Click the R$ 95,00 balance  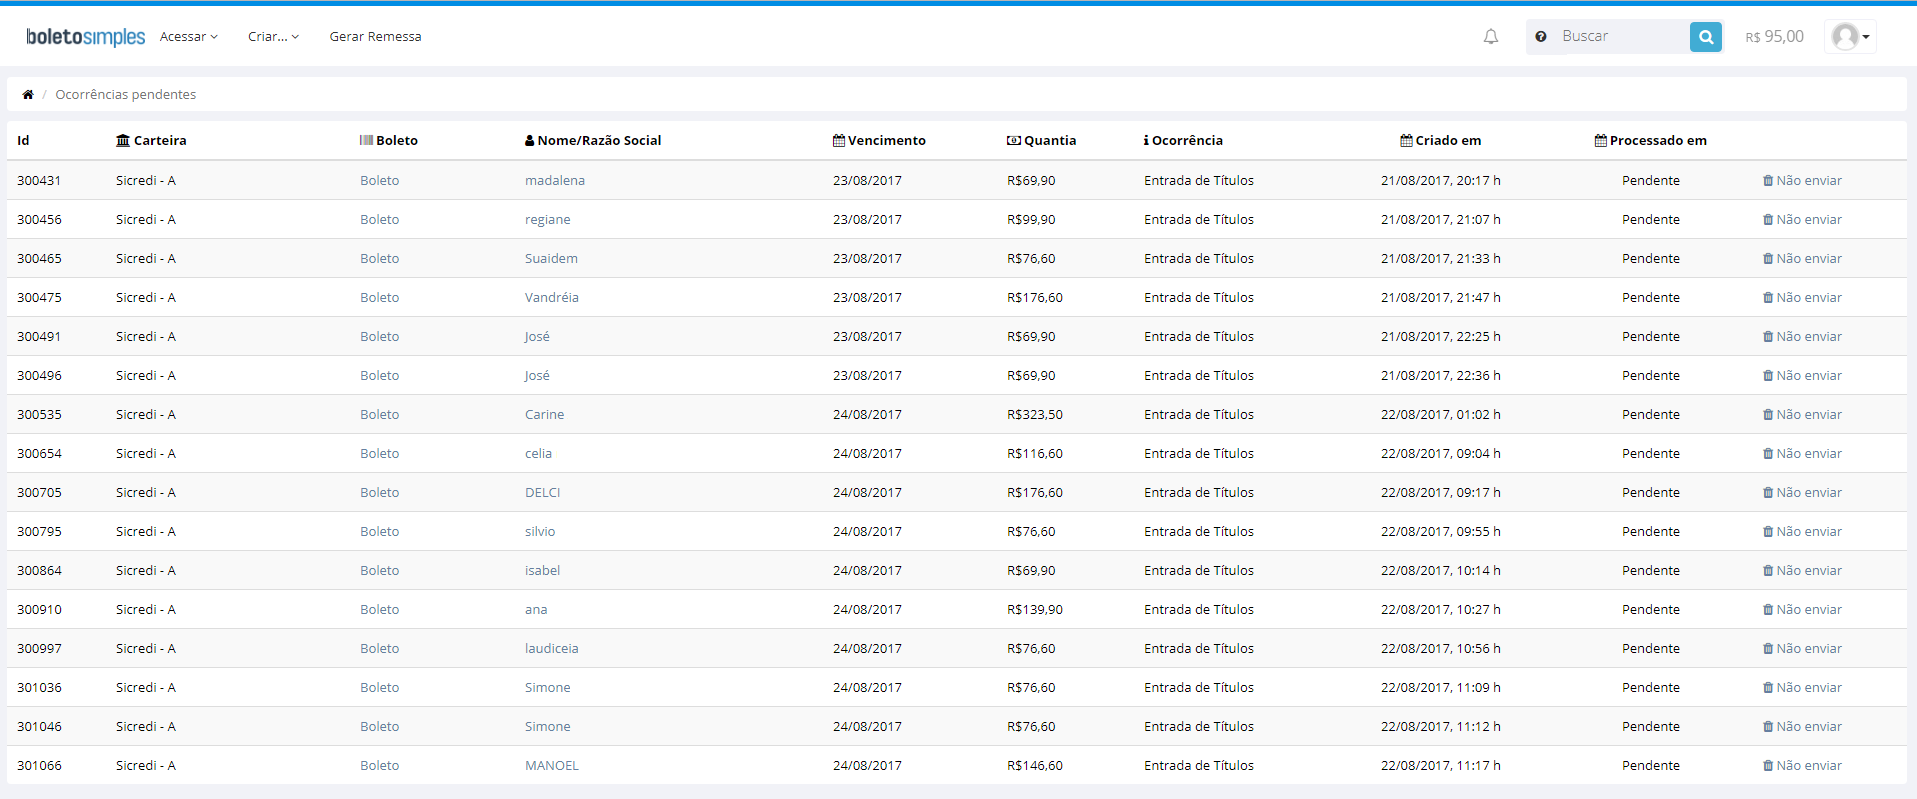pos(1774,37)
